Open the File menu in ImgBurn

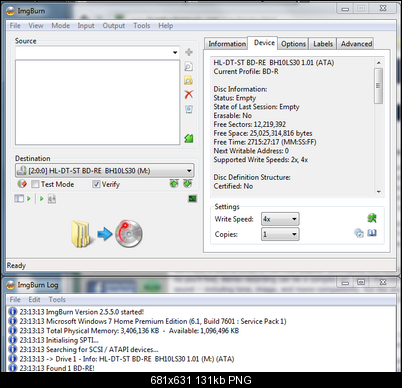[15, 26]
